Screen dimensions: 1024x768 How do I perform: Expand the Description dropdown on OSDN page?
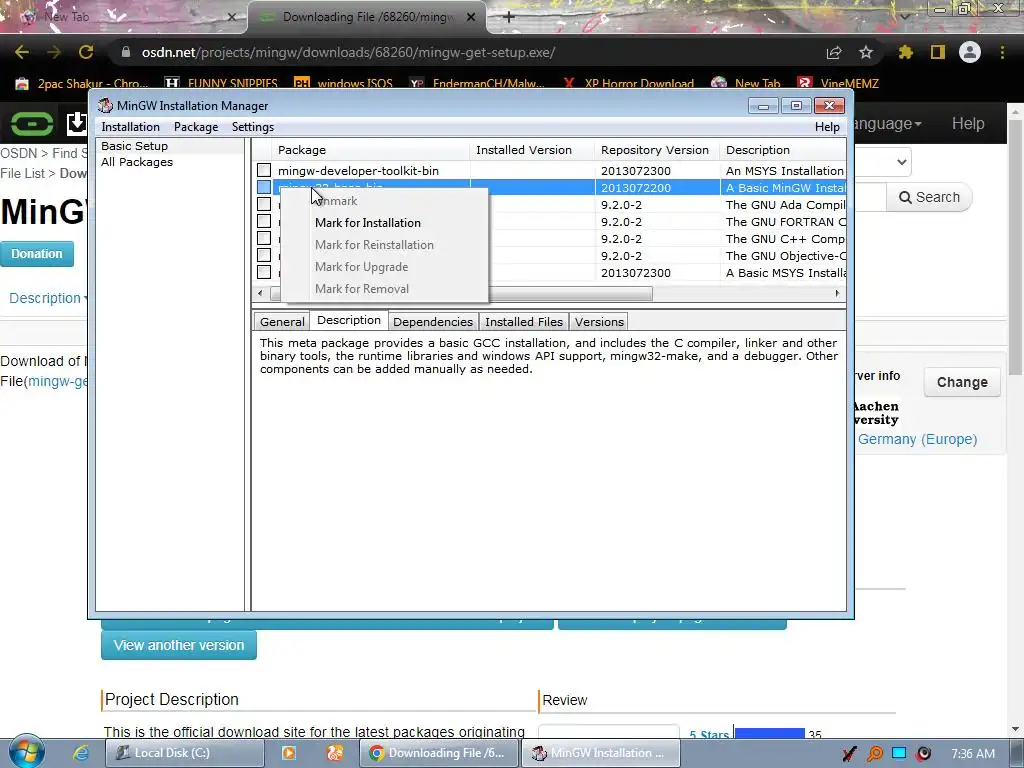click(46, 298)
